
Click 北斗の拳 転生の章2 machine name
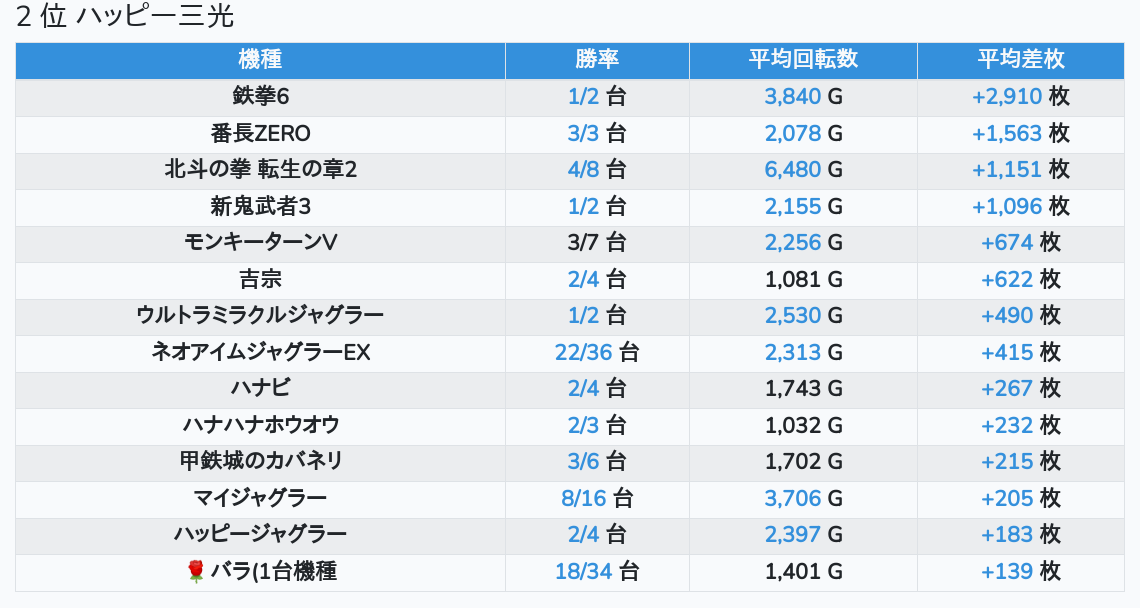tap(260, 170)
